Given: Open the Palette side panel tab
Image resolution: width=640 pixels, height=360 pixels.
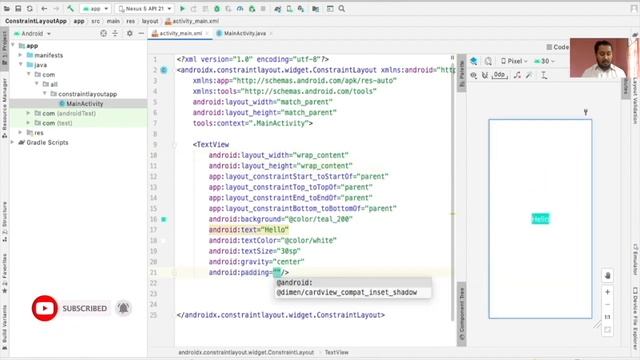Looking at the screenshot, I should [462, 73].
